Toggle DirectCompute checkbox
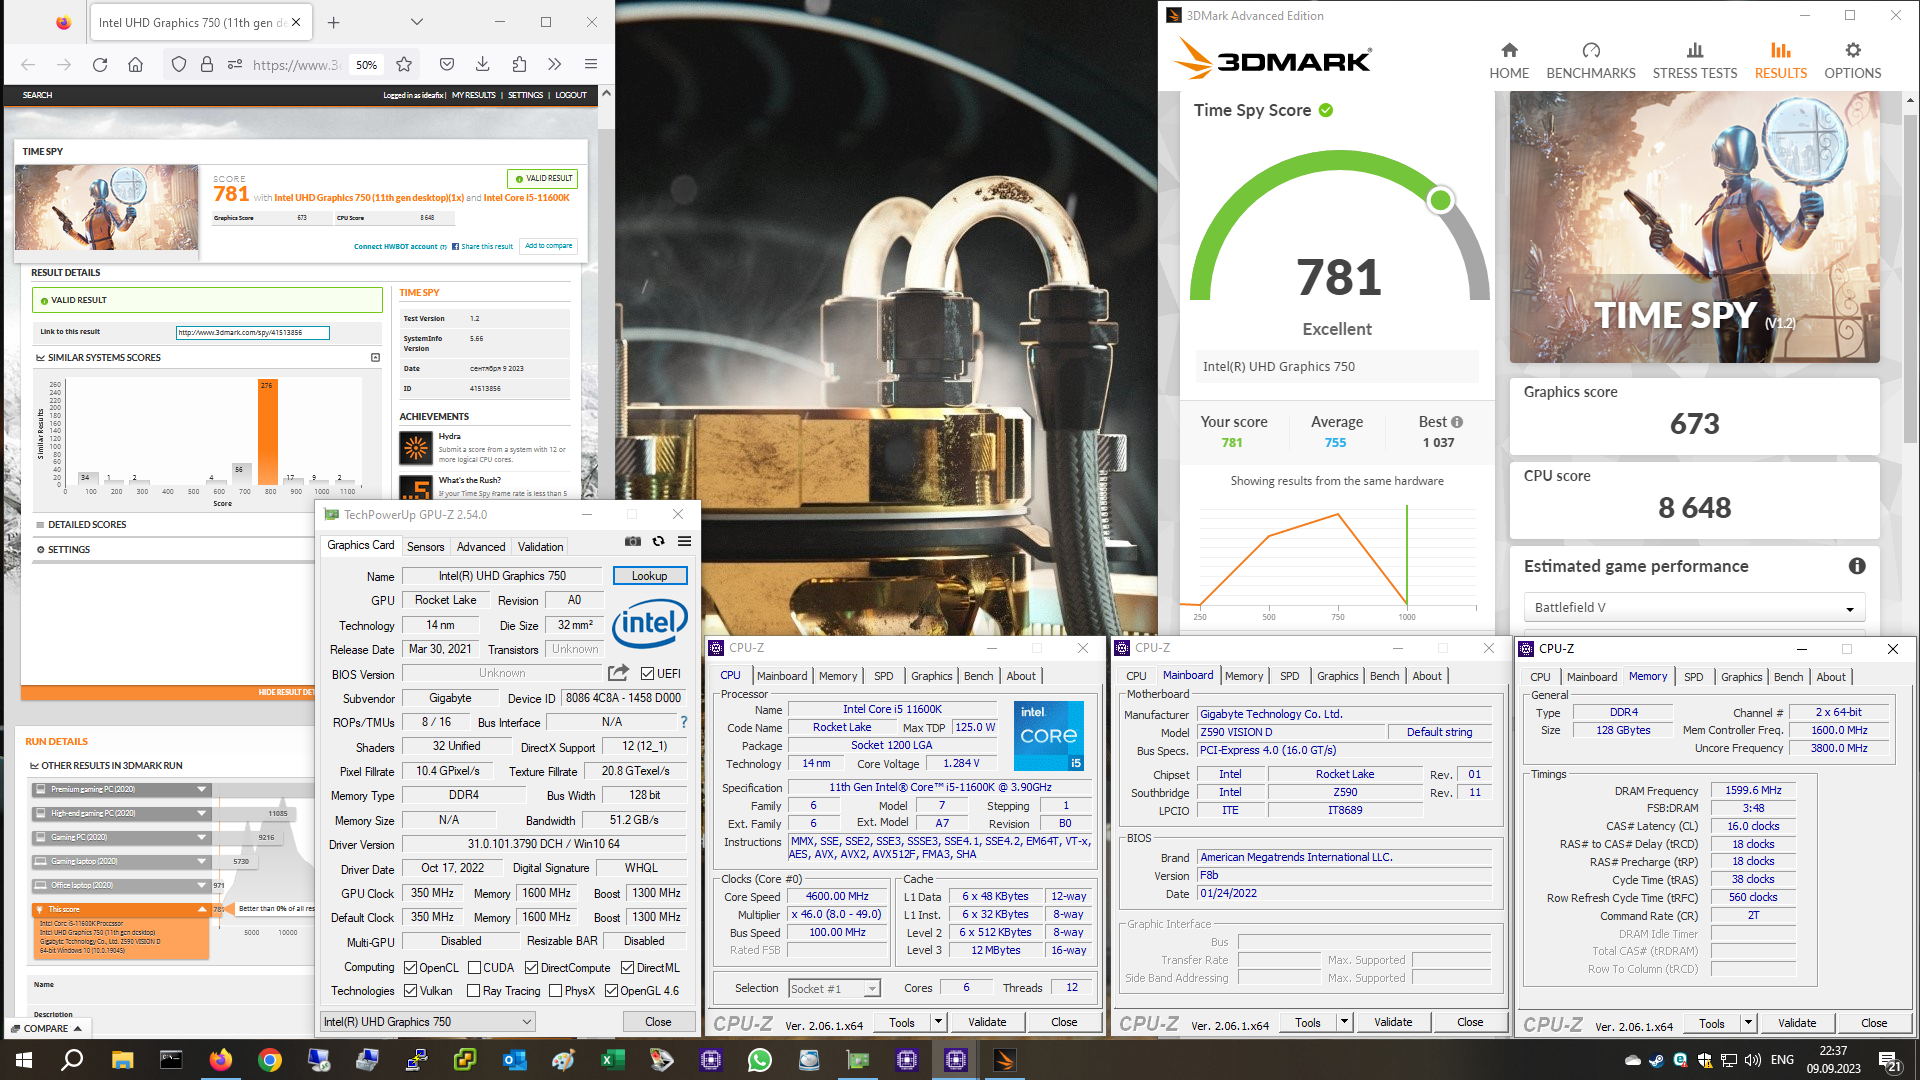This screenshot has height=1080, width=1920. (532, 968)
